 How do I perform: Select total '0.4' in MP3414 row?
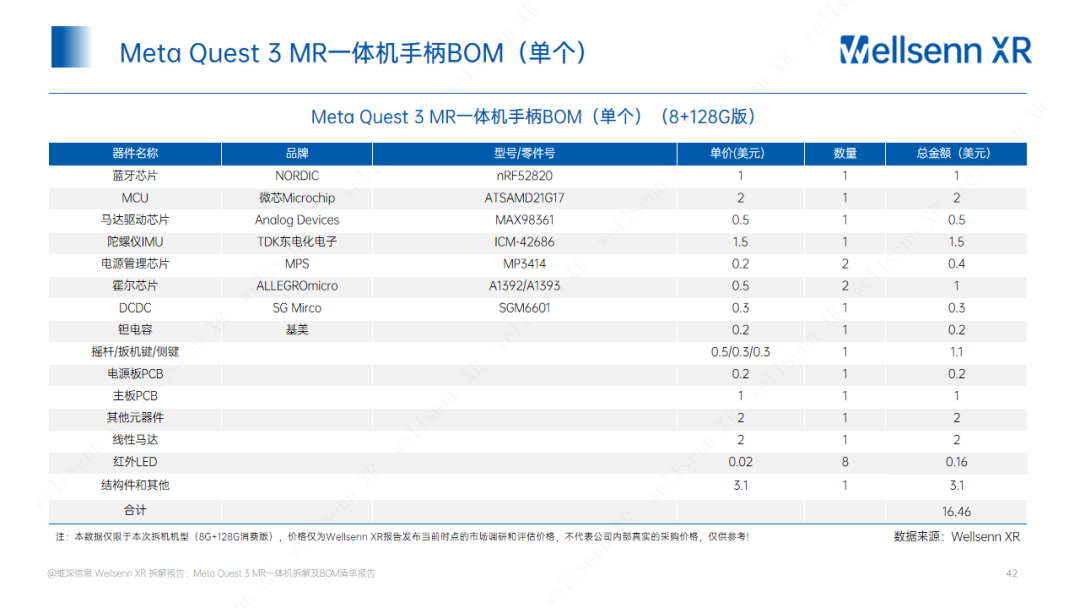tap(956, 264)
